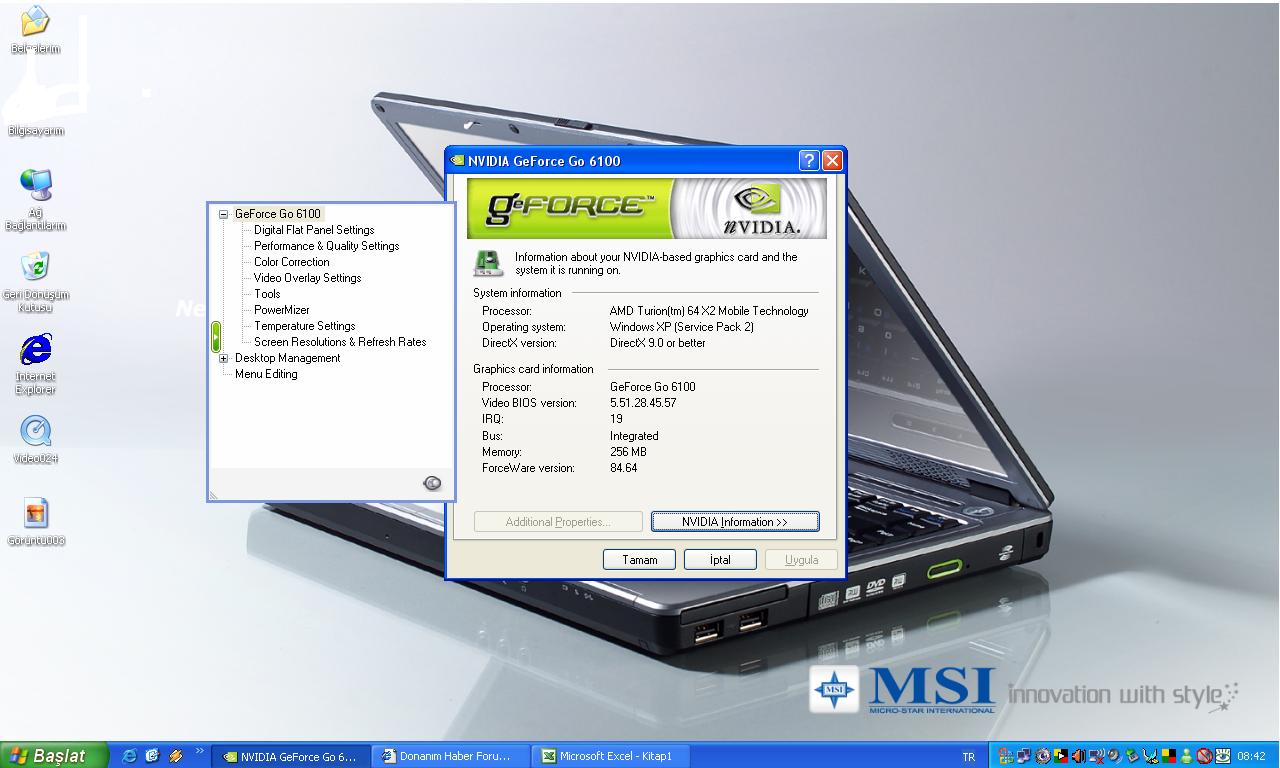
Task: Click the TR language indicator
Action: pyautogui.click(x=968, y=757)
